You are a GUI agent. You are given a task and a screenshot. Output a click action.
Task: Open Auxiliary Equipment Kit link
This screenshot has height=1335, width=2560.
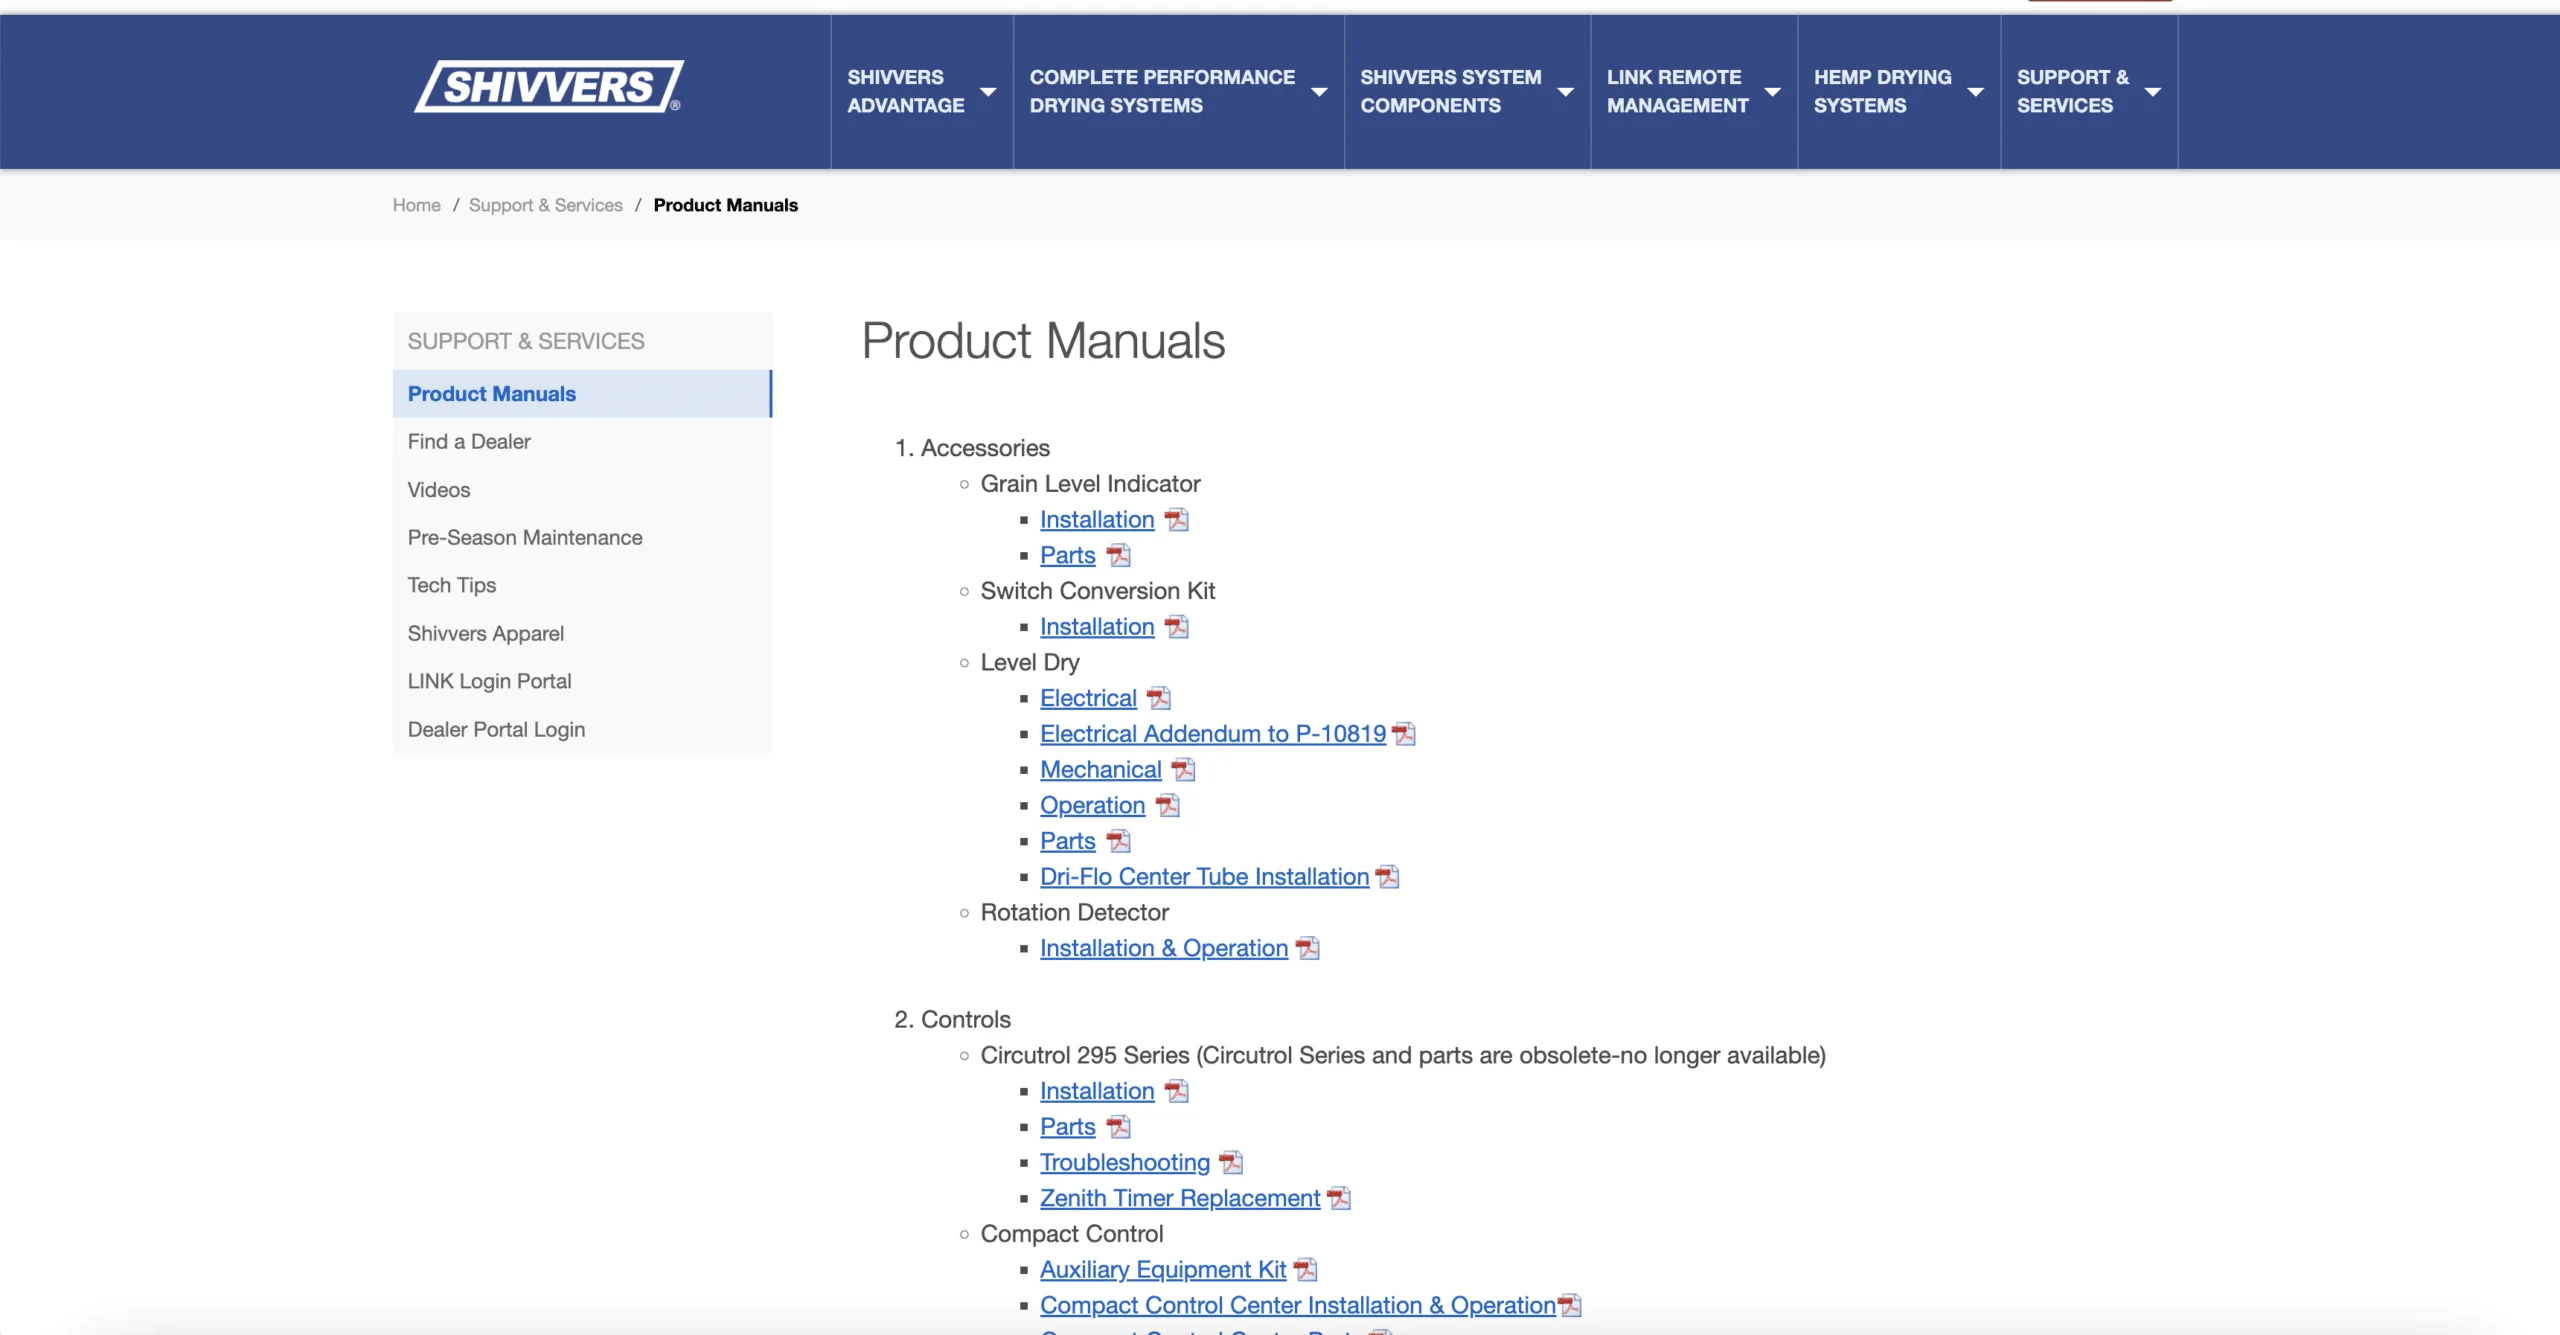pos(1163,1270)
